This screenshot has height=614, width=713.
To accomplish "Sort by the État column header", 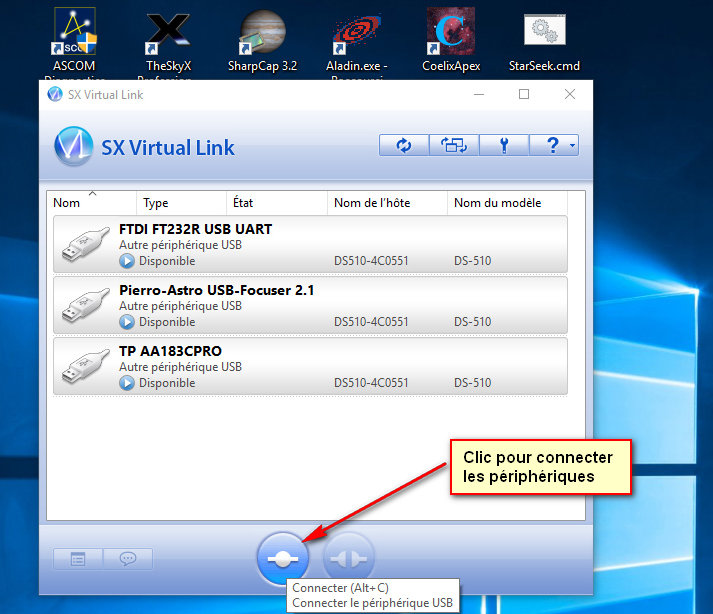I will tap(277, 203).
